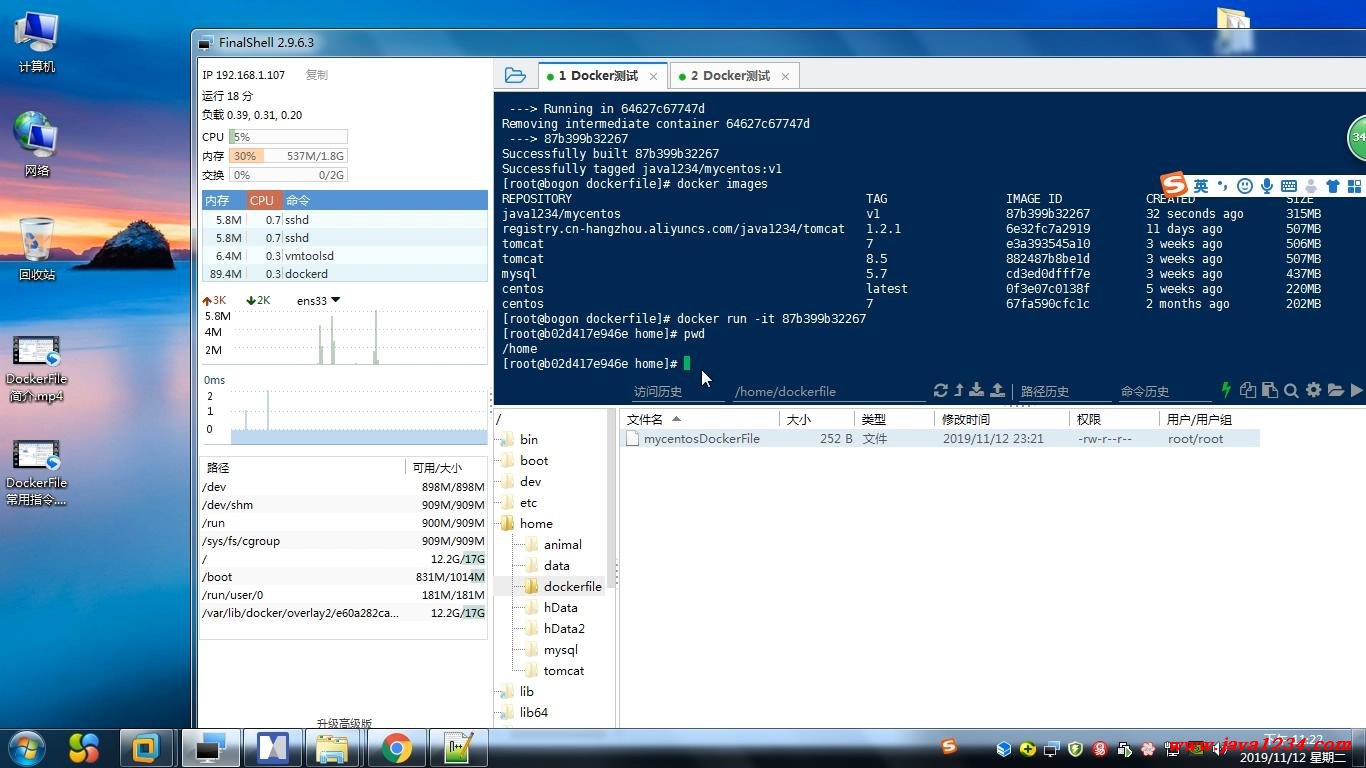Image resolution: width=1366 pixels, height=768 pixels.
Task: Click the Sogou voice input microphone
Action: [1267, 186]
